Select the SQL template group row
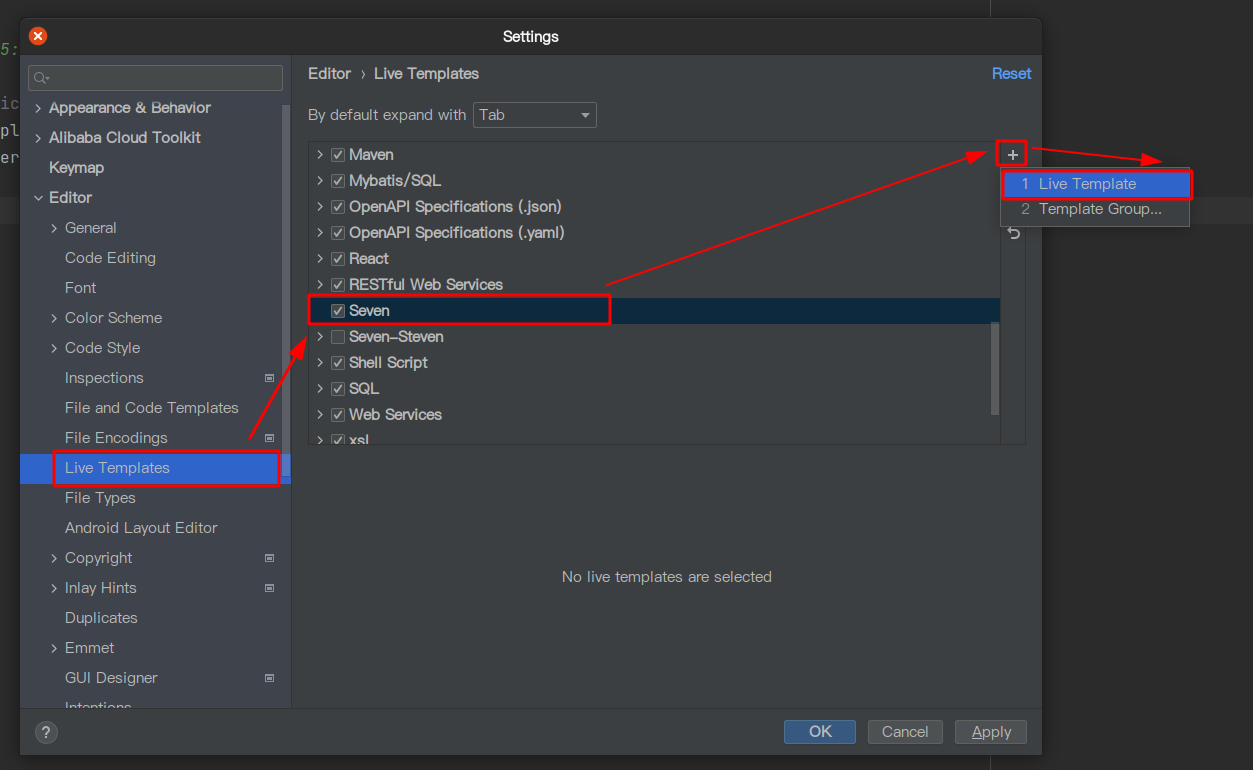The image size is (1253, 770). 654,389
